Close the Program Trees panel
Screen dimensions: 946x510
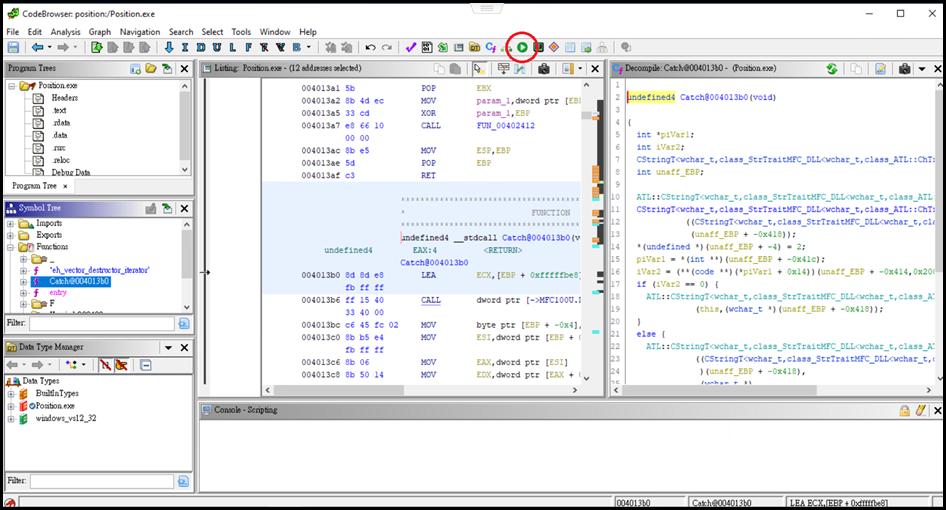click(x=185, y=69)
